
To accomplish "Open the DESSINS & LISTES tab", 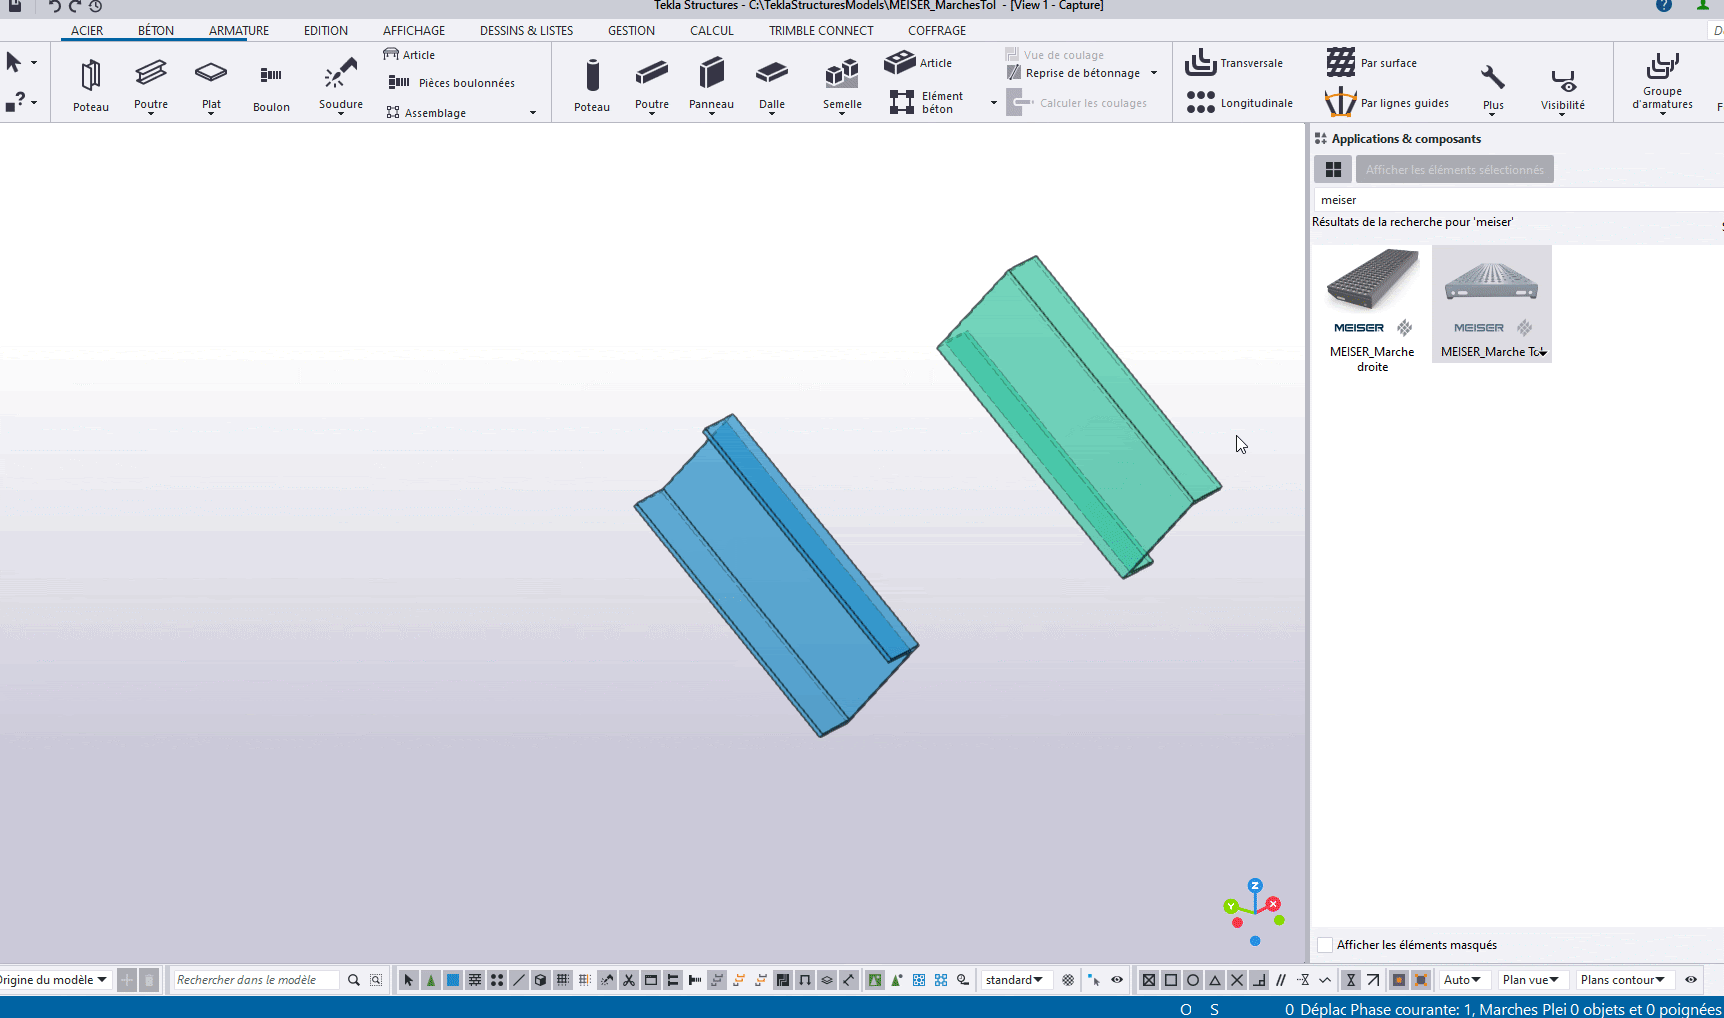I will 526,31.
